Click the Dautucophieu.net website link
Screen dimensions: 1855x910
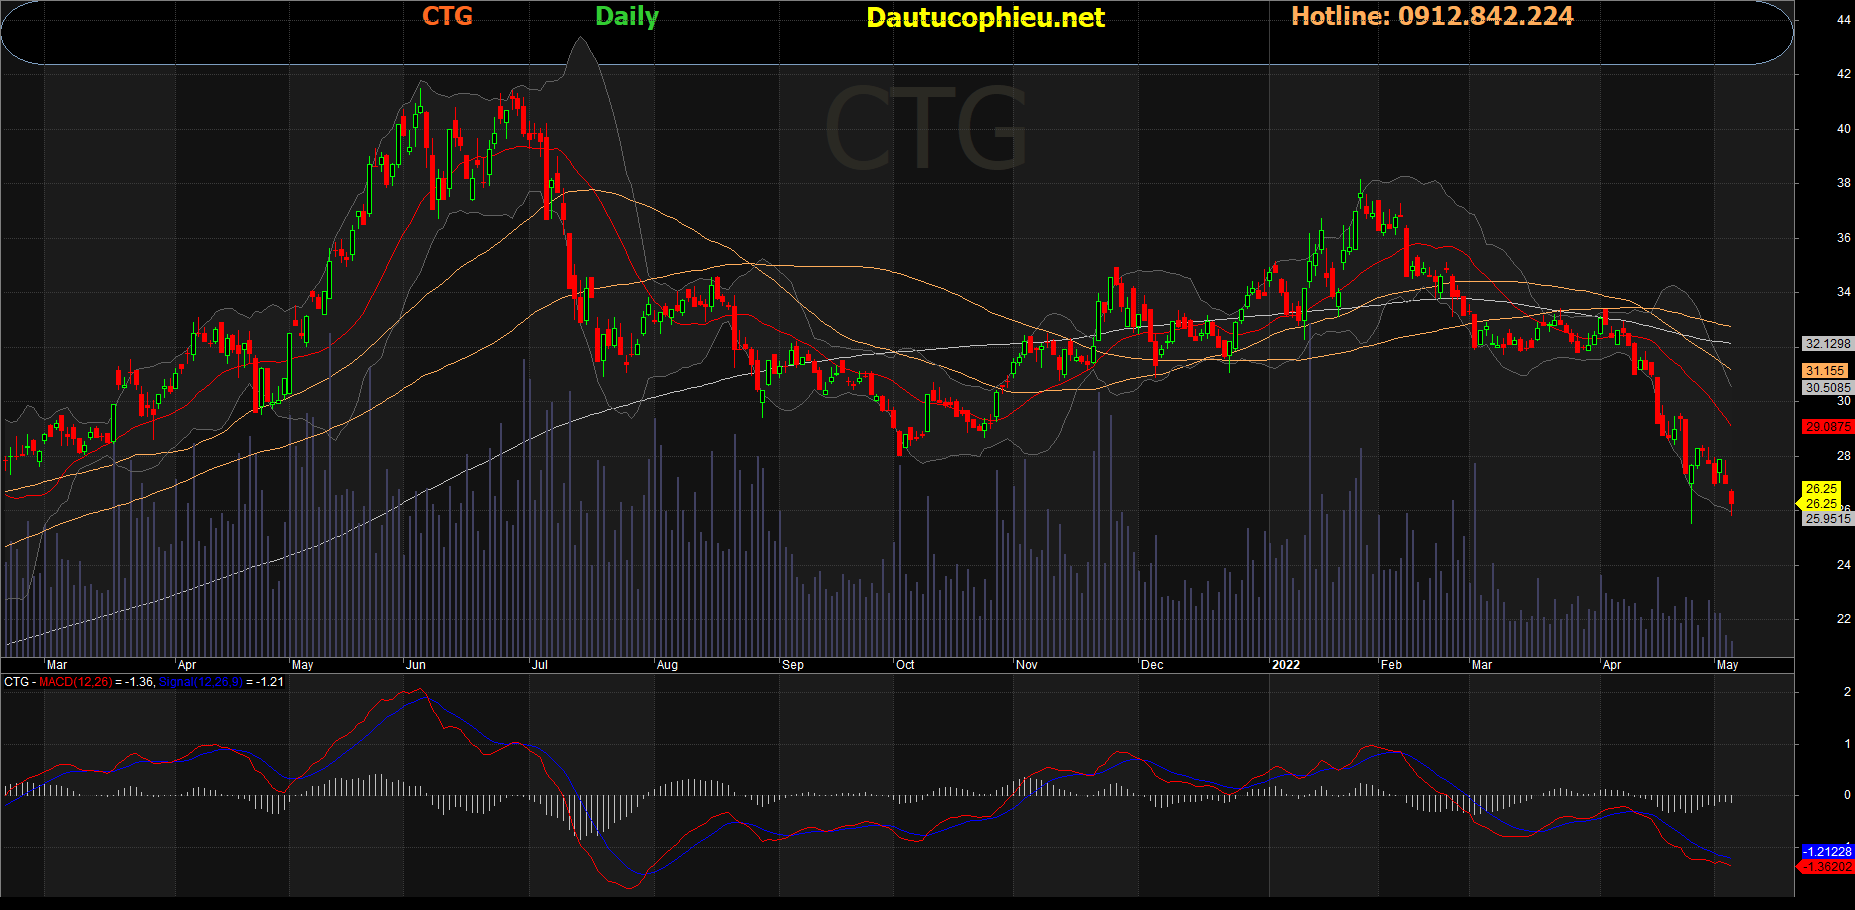pyautogui.click(x=985, y=18)
